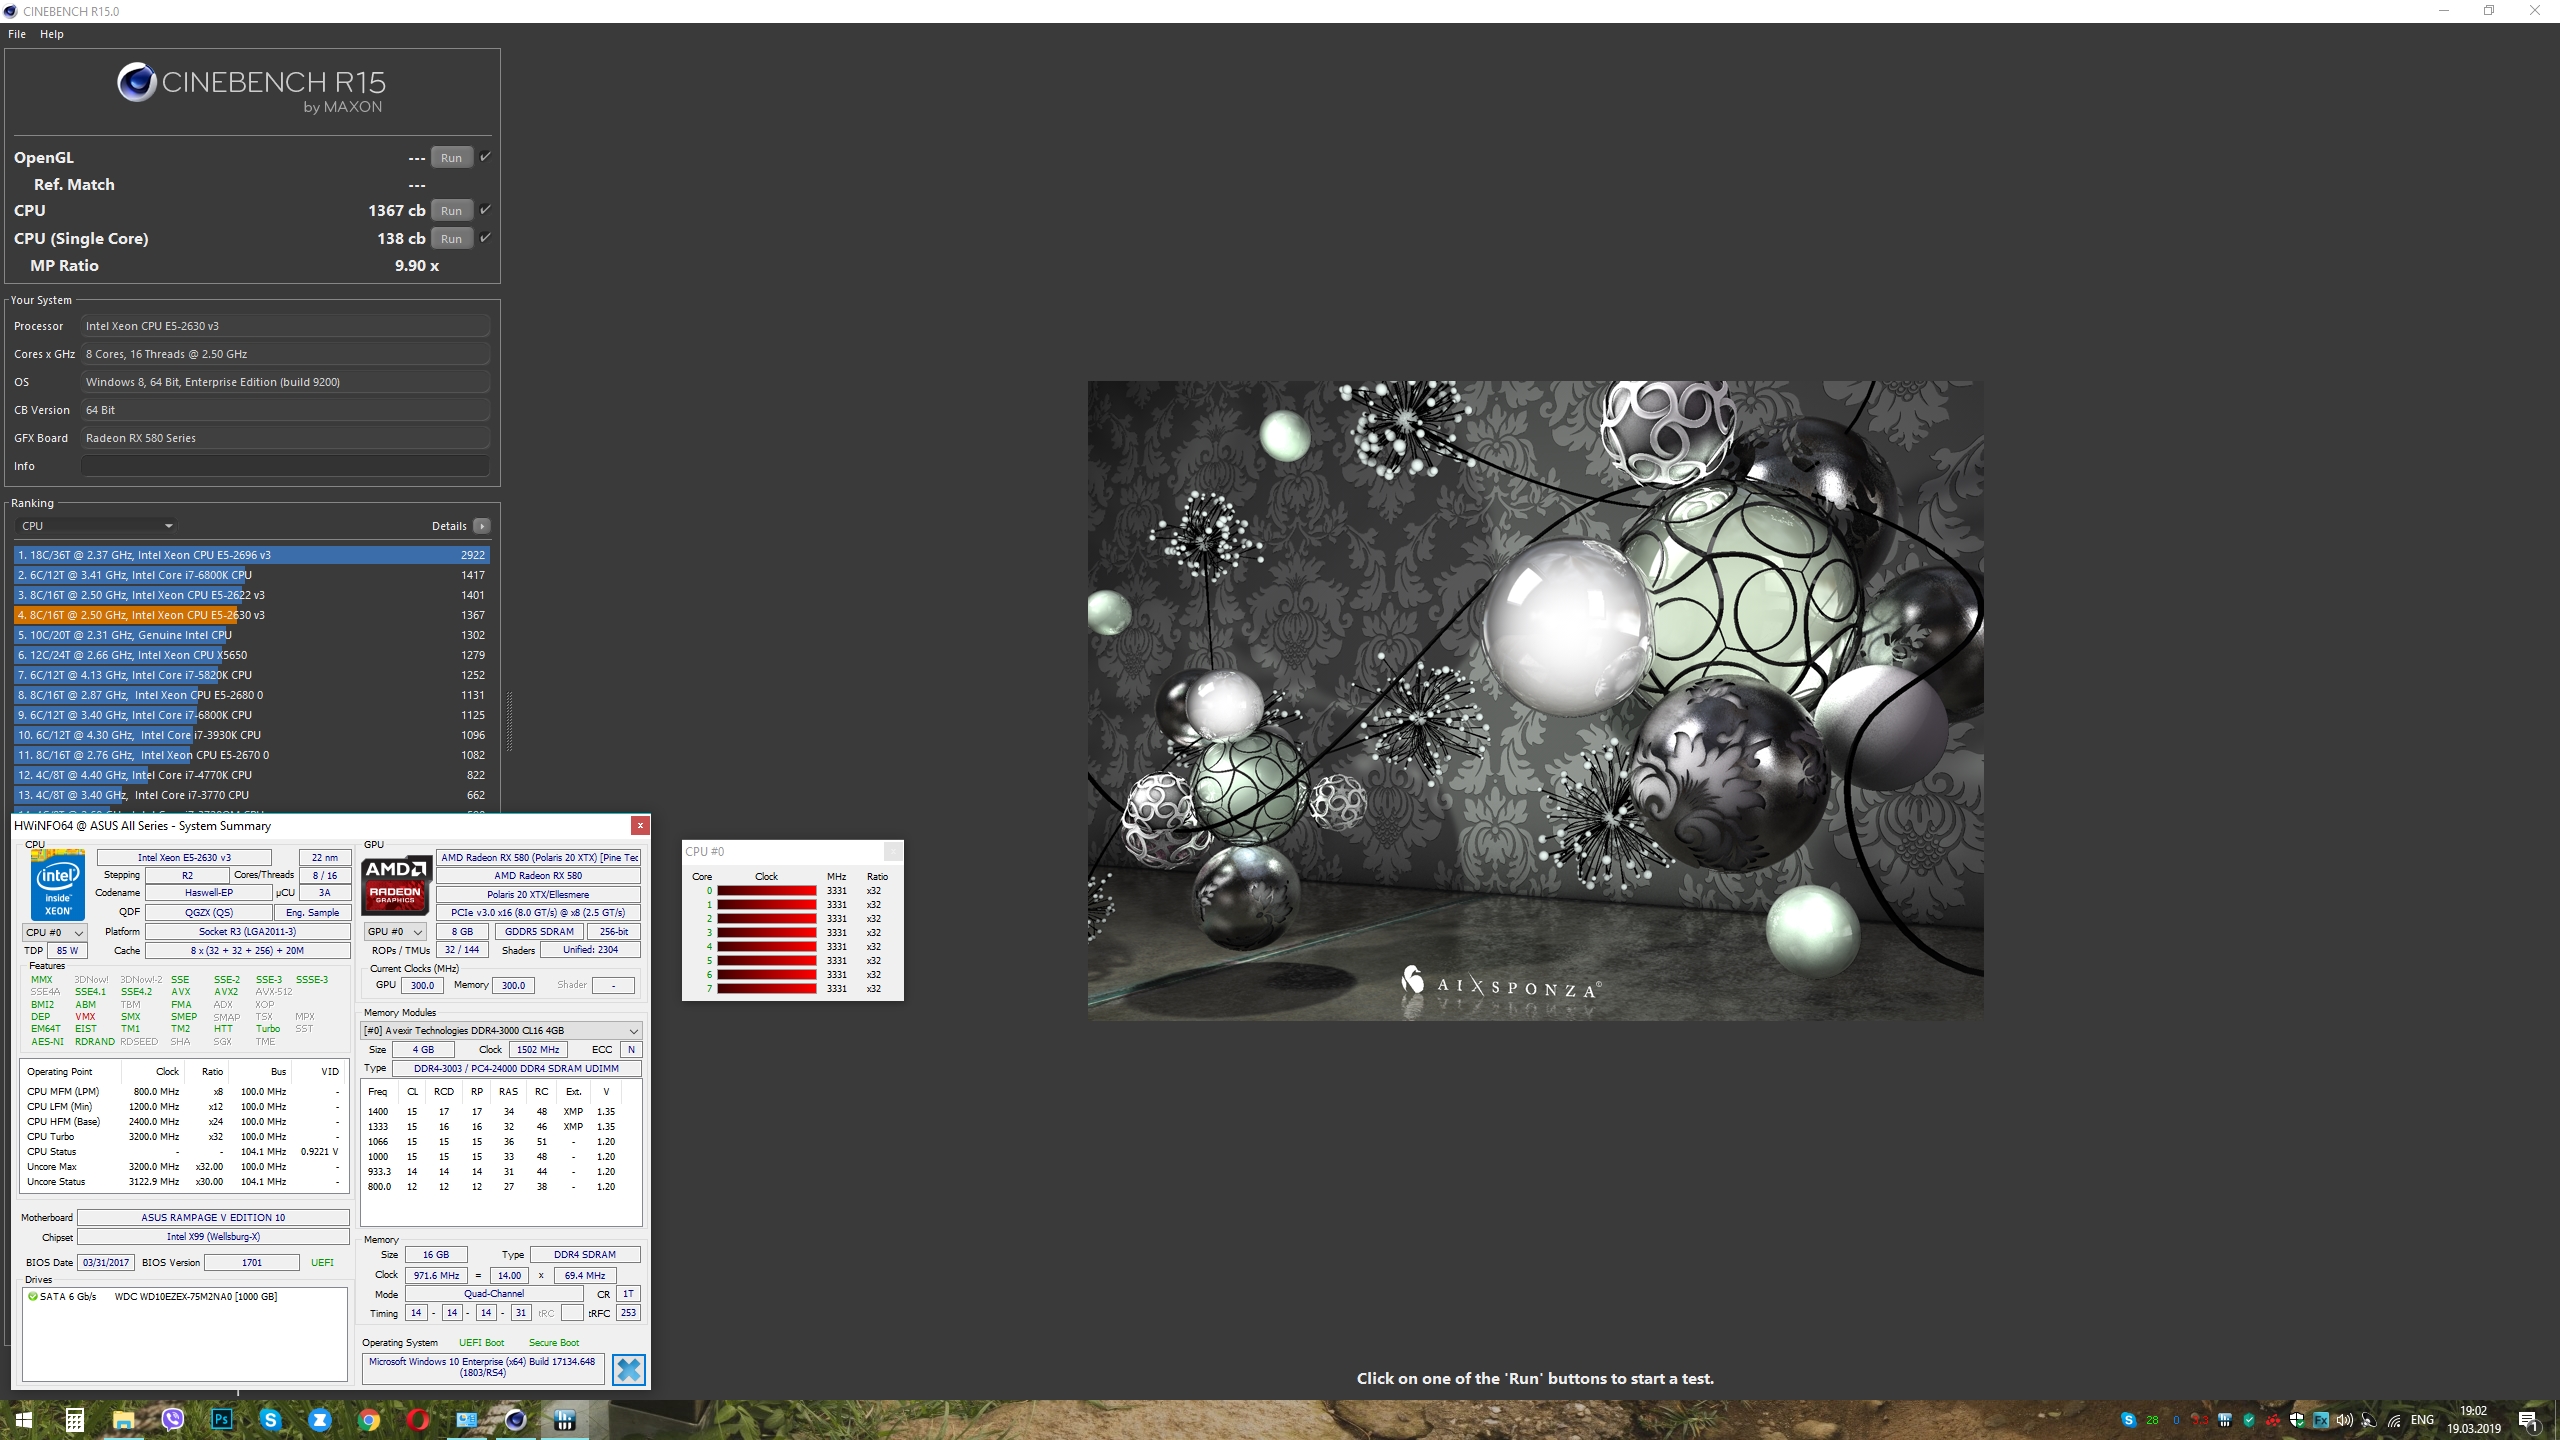The height and width of the screenshot is (1440, 2560).
Task: Open Photoshop from the taskbar
Action: 221,1420
